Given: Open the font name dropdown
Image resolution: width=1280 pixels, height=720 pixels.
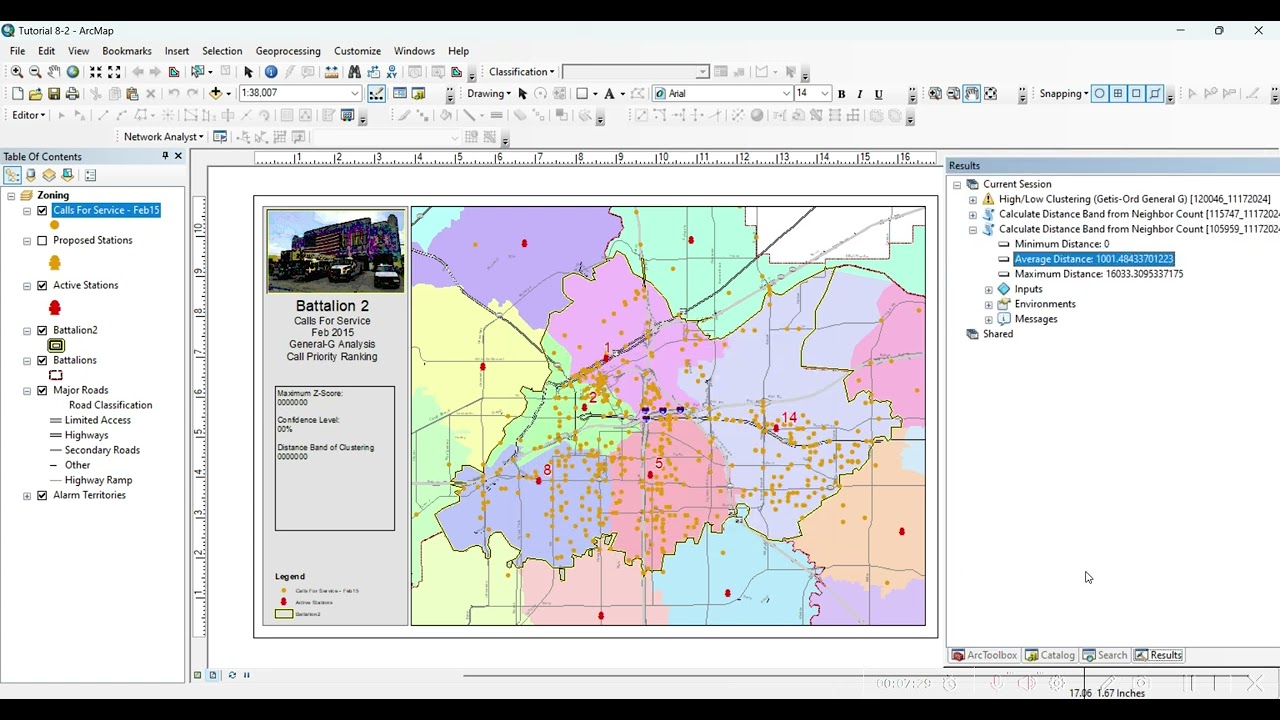Looking at the screenshot, I should click(787, 94).
